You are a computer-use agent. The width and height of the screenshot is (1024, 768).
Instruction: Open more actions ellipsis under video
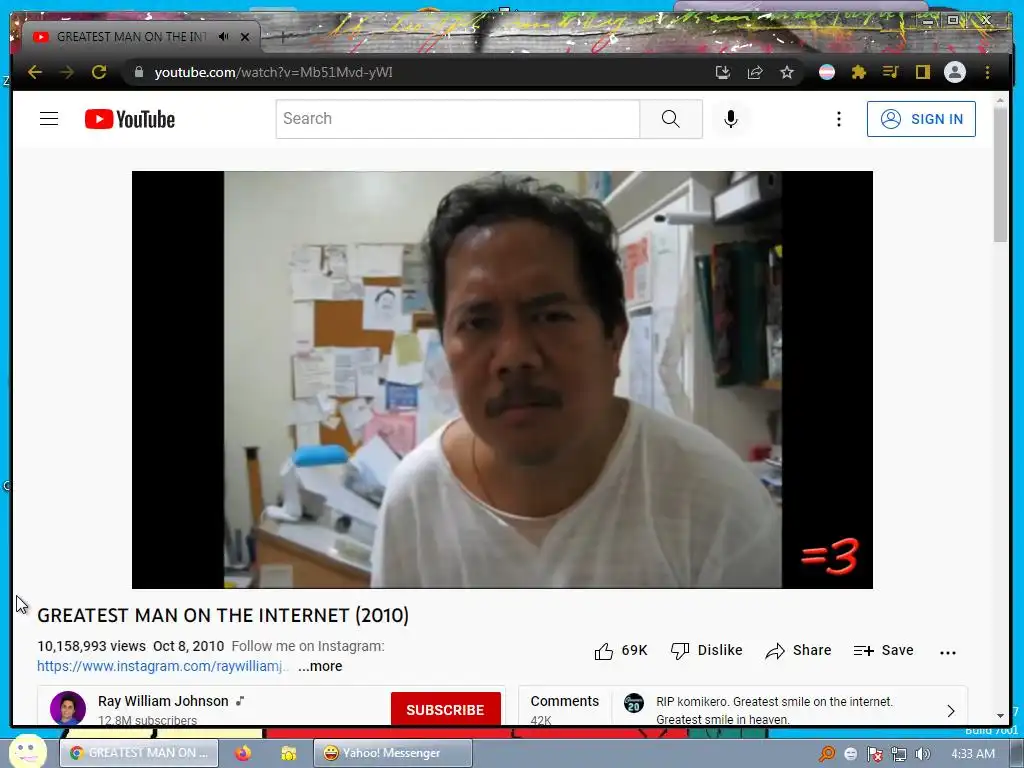click(x=948, y=652)
